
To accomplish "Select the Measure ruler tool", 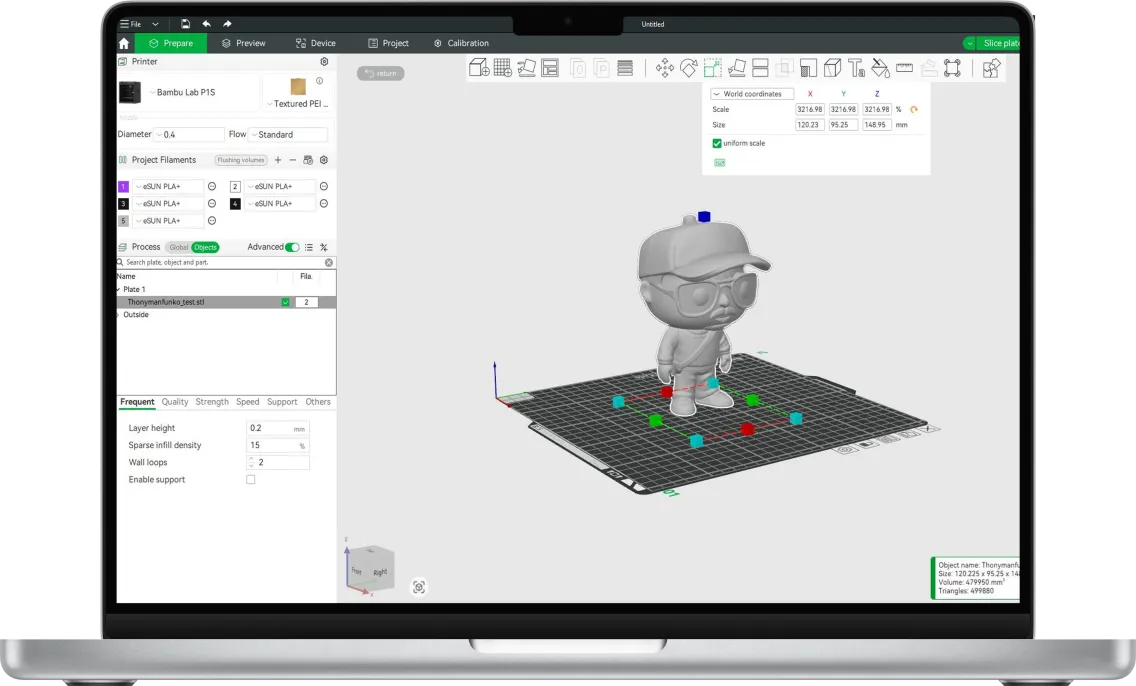I will pos(904,68).
